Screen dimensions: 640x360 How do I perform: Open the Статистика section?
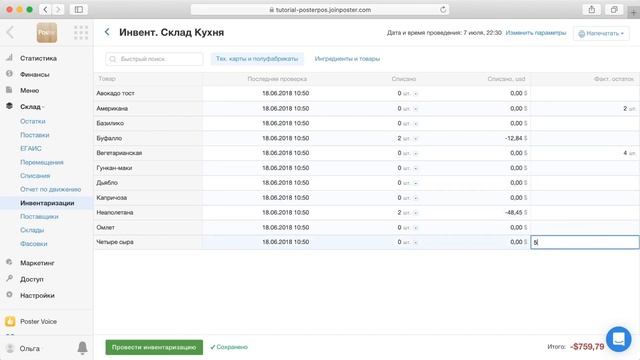coord(38,58)
